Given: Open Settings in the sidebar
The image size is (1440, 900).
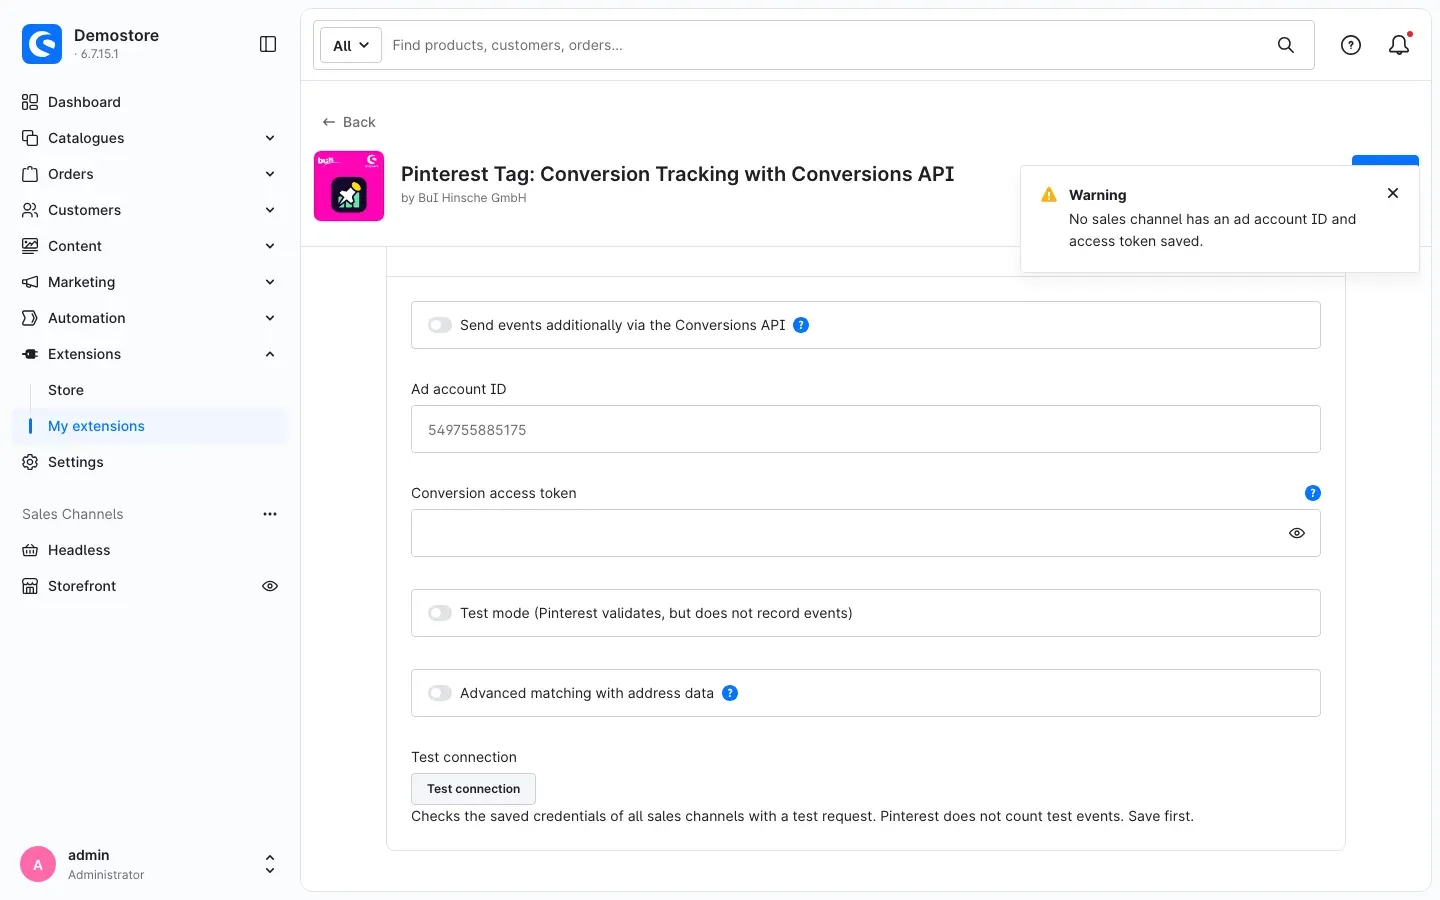Looking at the screenshot, I should pyautogui.click(x=150, y=462).
